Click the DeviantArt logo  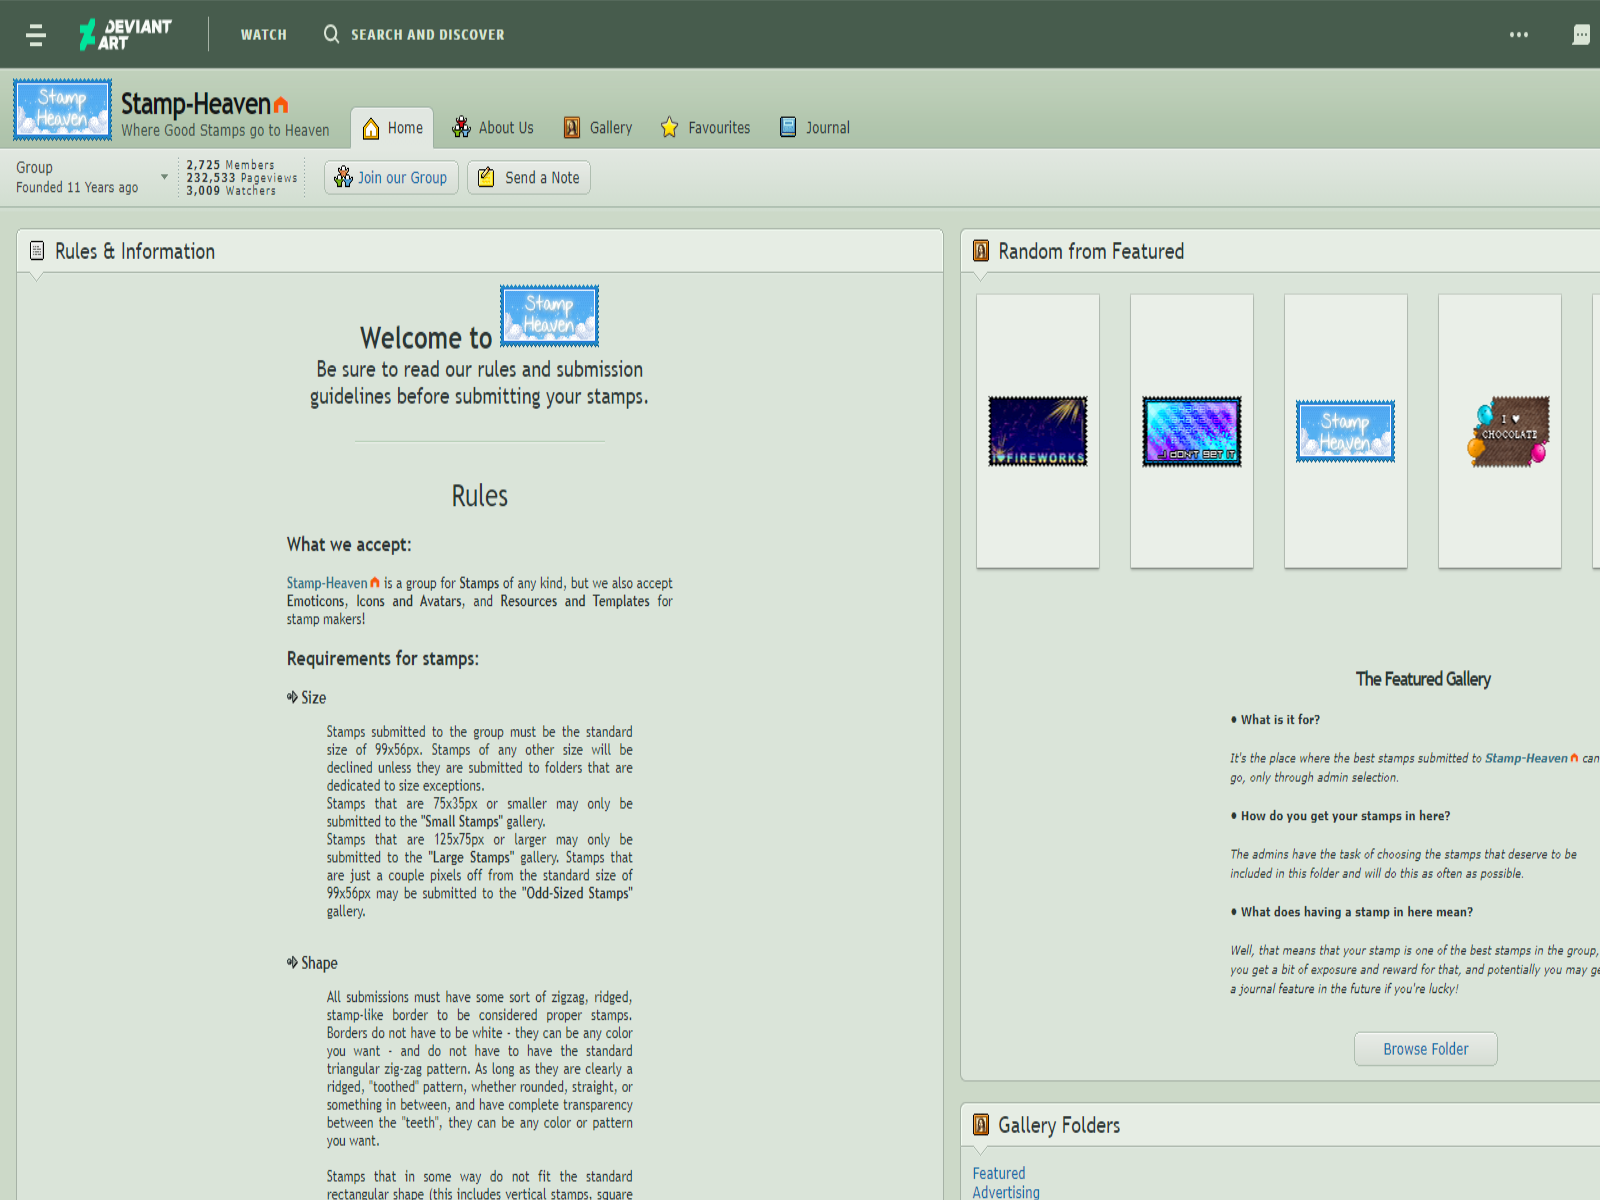point(126,34)
